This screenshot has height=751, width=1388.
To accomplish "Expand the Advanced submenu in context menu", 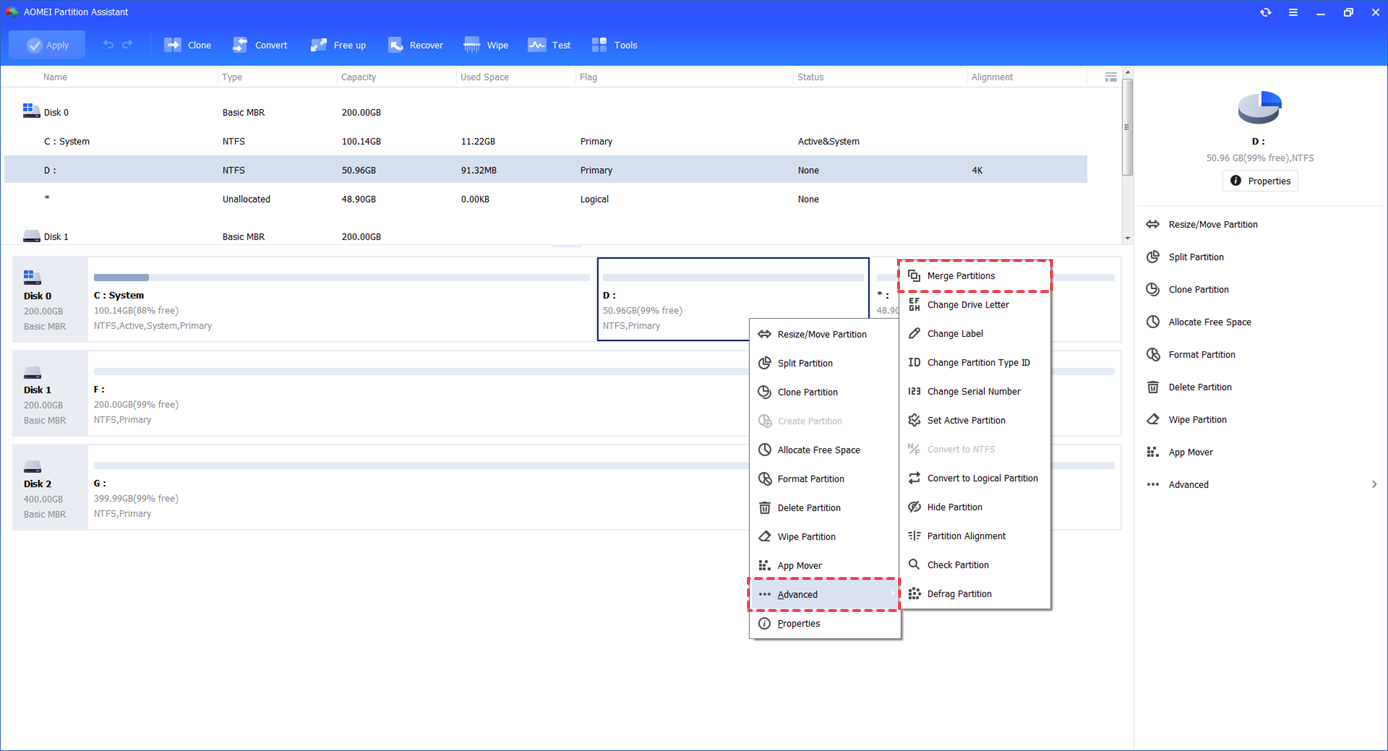I will point(825,594).
